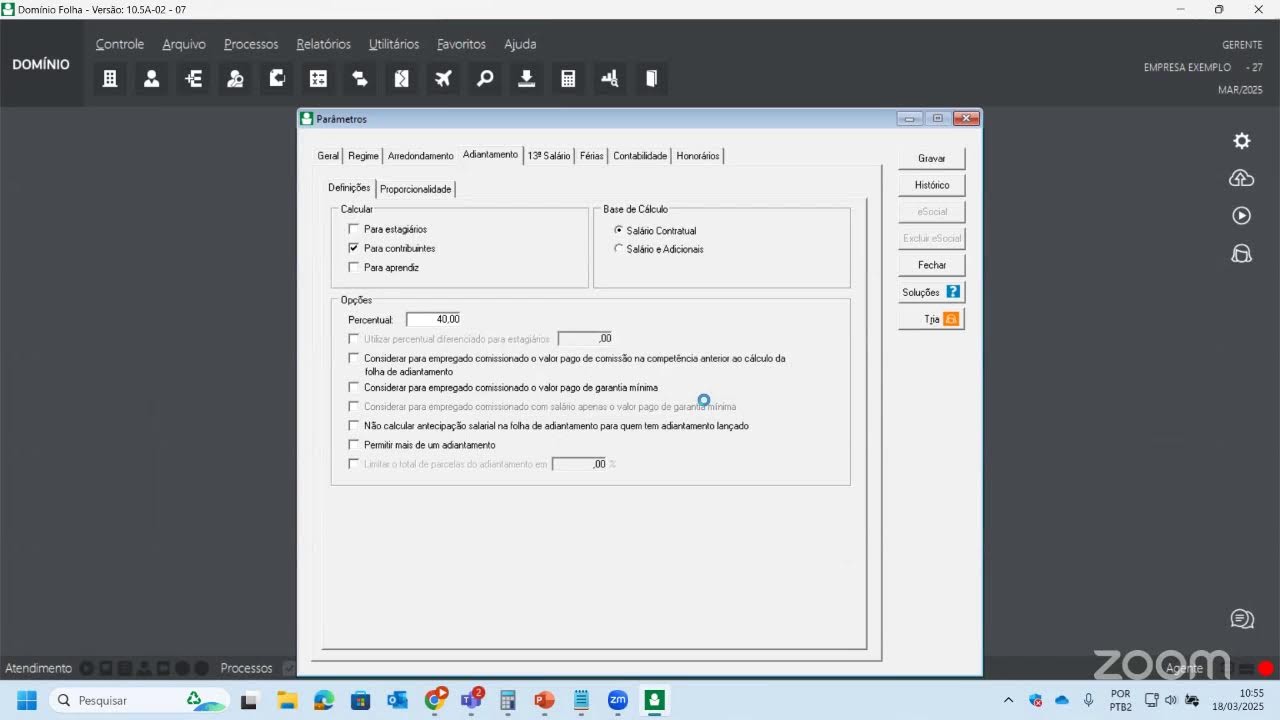
Task: Enable 'Permitir mais de um adiantamento'
Action: 353,445
